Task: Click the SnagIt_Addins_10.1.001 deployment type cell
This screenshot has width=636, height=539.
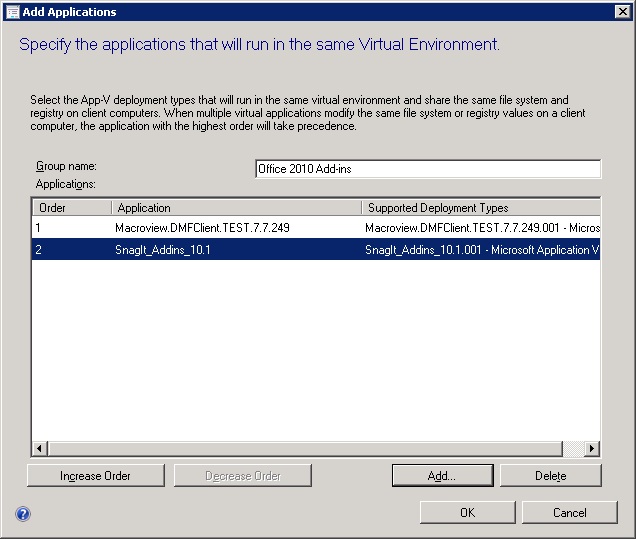Action: pos(481,250)
